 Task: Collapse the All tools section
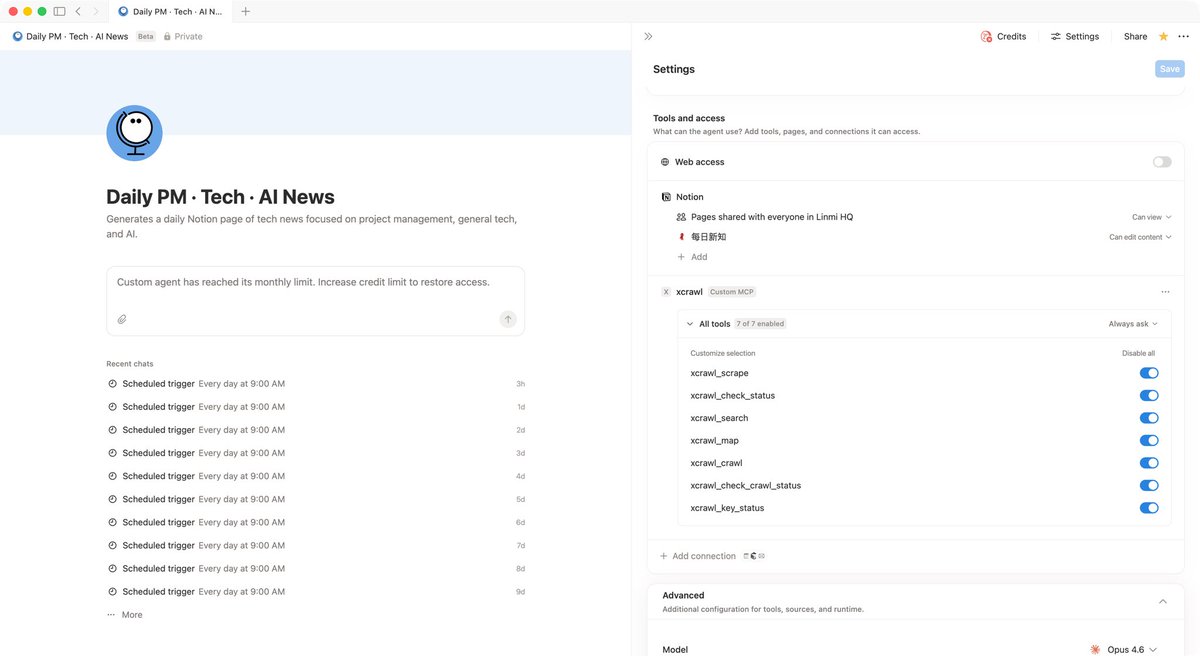coord(690,324)
